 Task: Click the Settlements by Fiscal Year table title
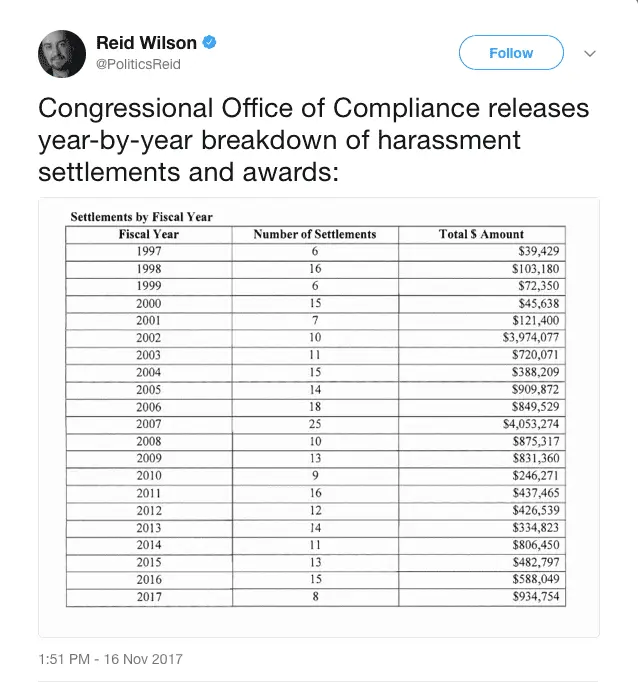141,217
